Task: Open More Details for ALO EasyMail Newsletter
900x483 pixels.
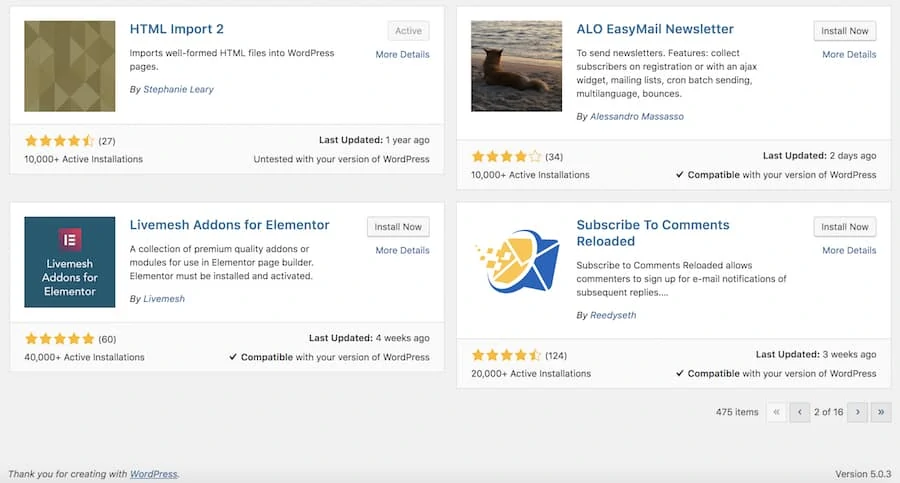Action: tap(849, 54)
